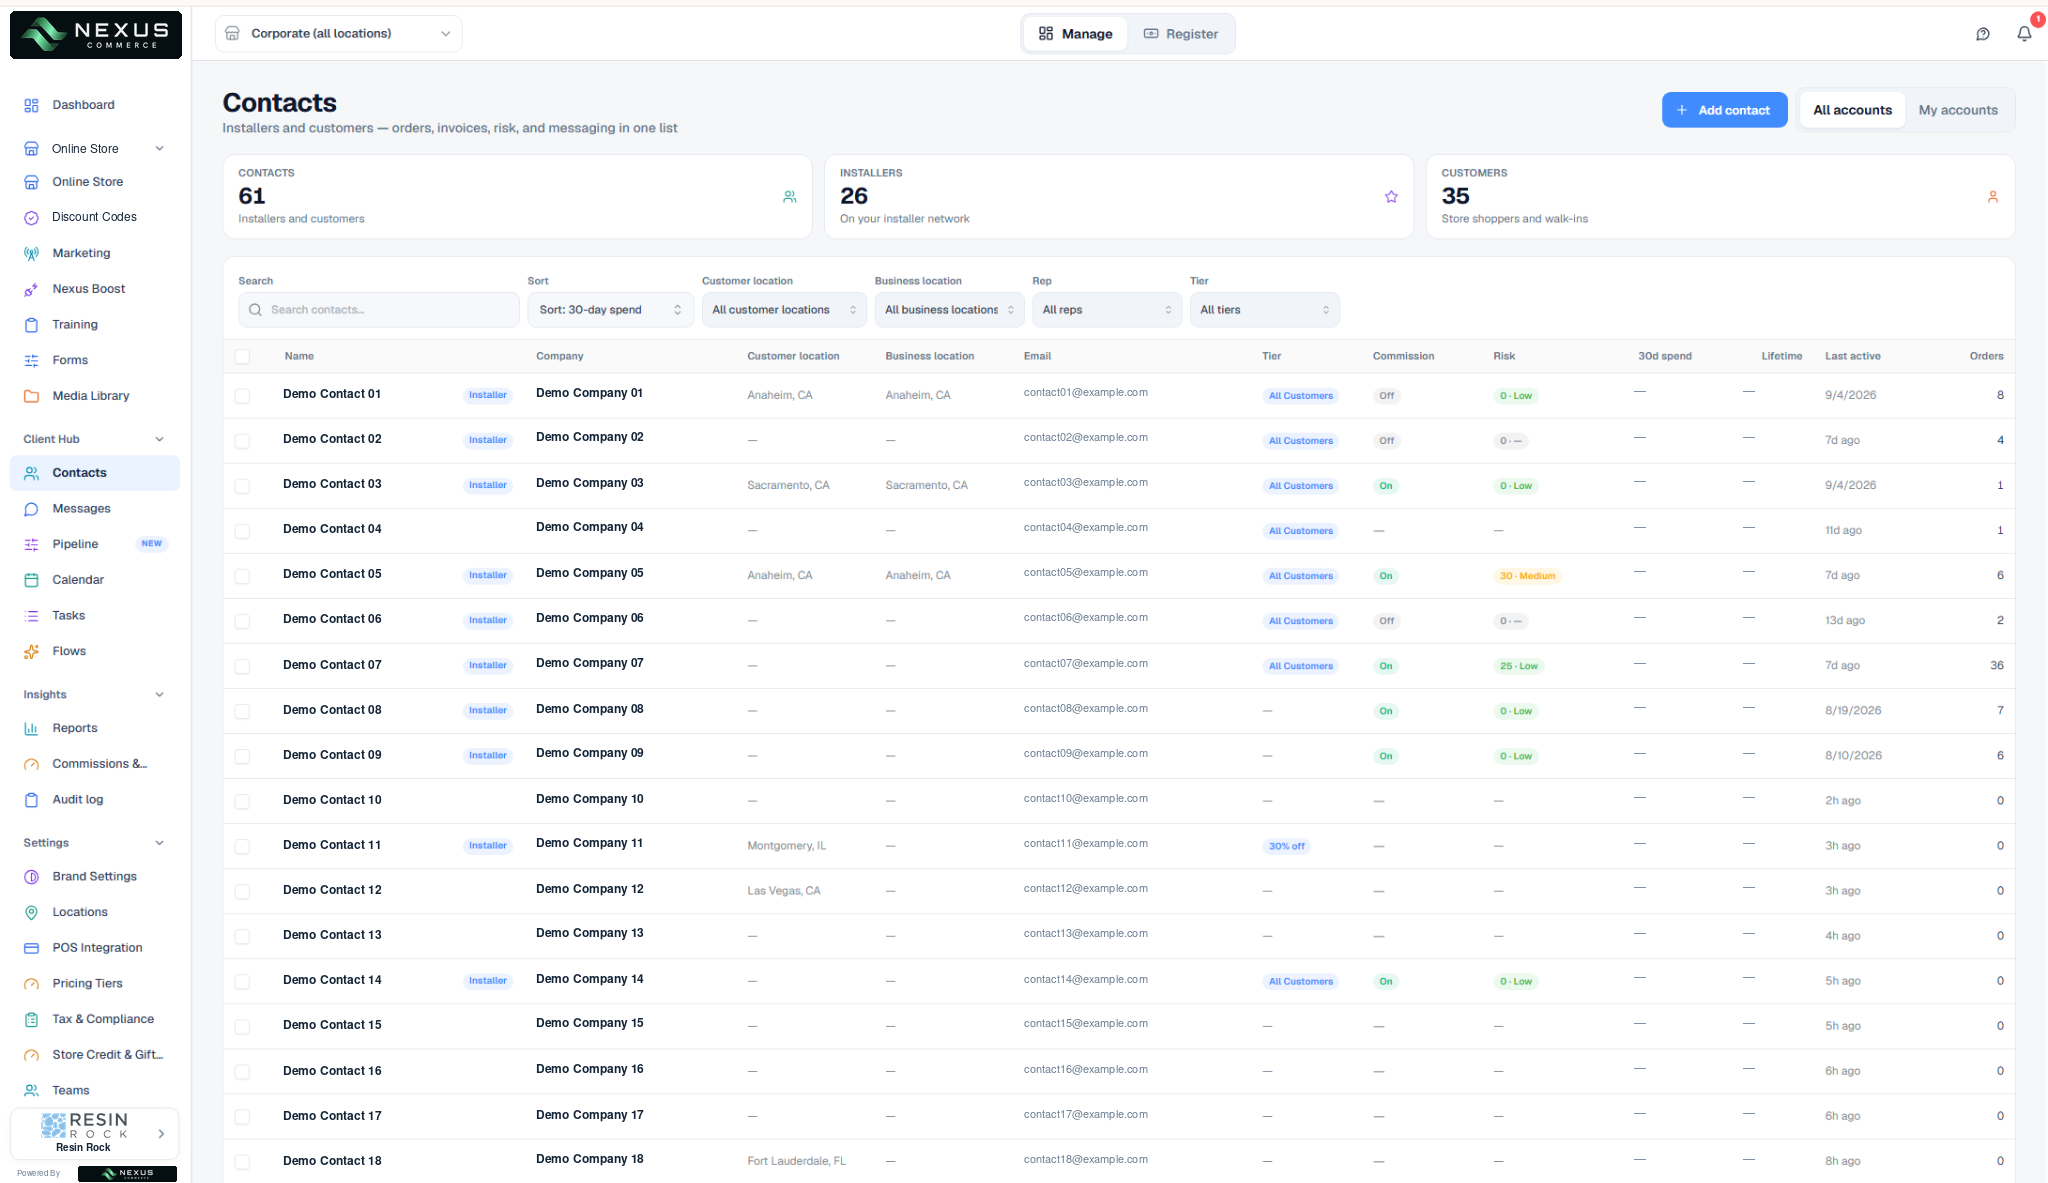This screenshot has height=1183, width=2048.
Task: Click contact09@example.com email
Action: tap(1085, 753)
